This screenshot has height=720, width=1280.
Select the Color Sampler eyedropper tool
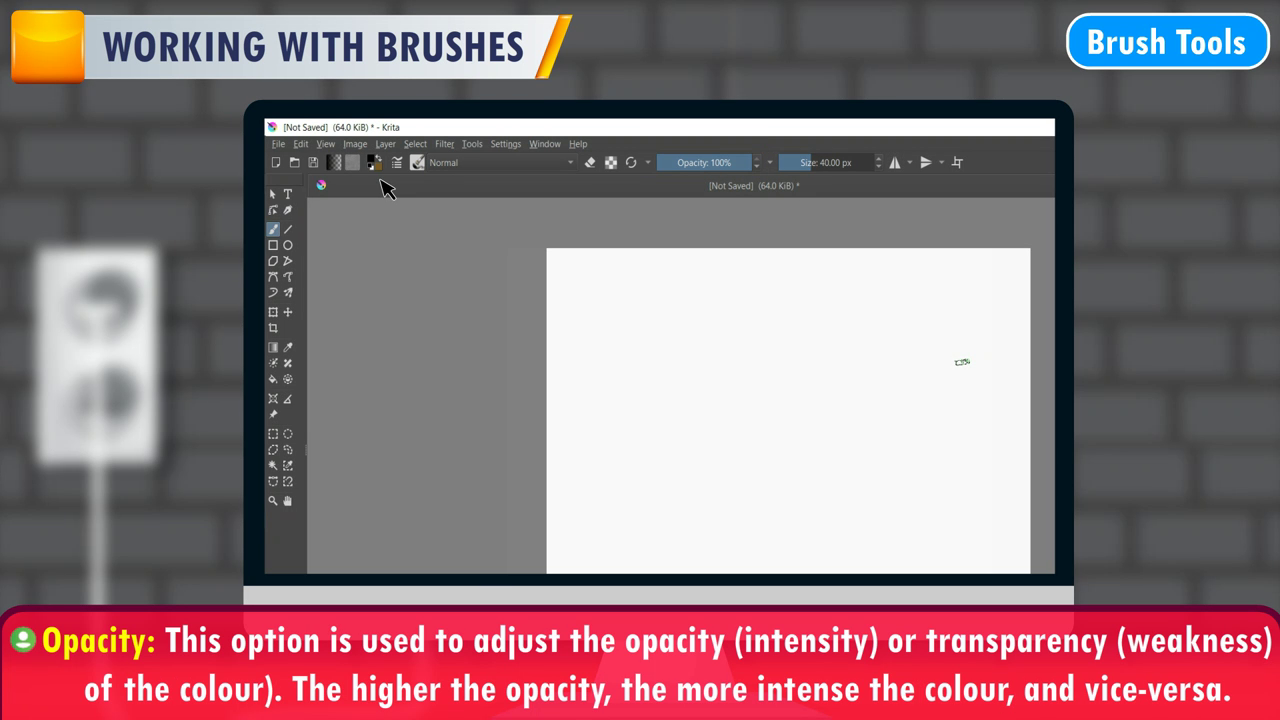click(x=288, y=347)
